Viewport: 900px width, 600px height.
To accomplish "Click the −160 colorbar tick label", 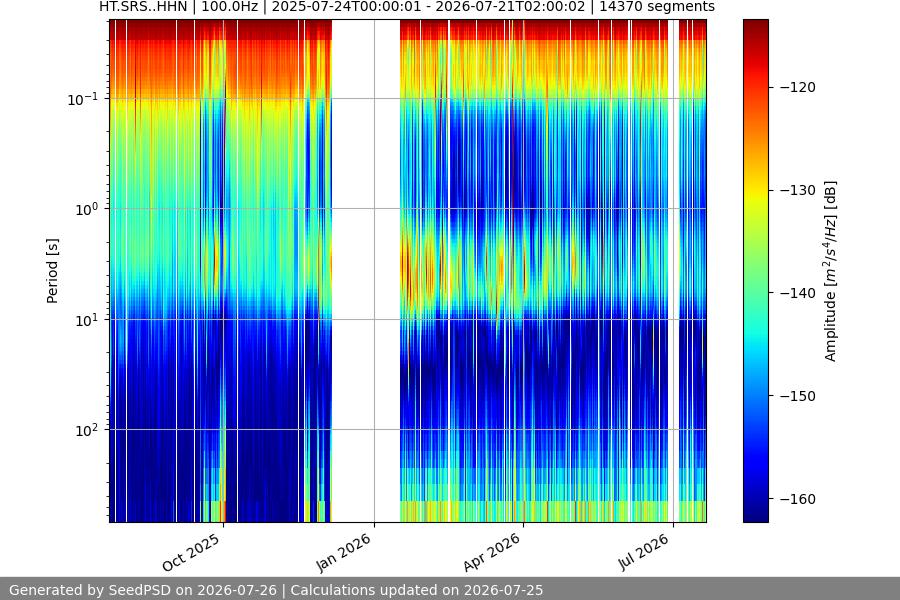I will (798, 499).
